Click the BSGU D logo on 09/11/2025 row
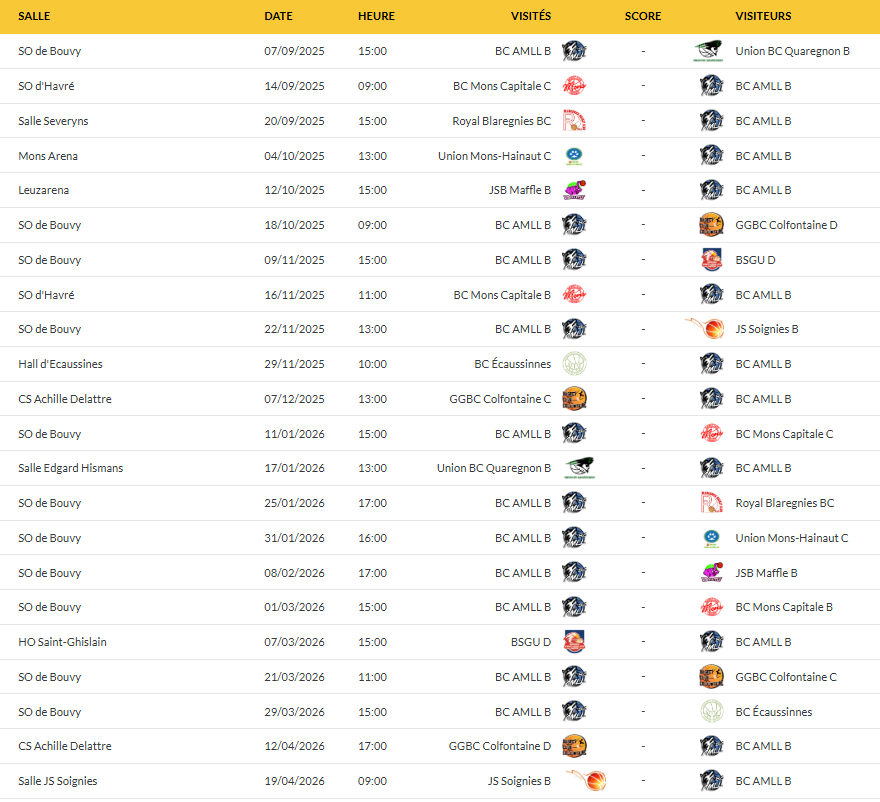This screenshot has height=802, width=880. [x=711, y=260]
